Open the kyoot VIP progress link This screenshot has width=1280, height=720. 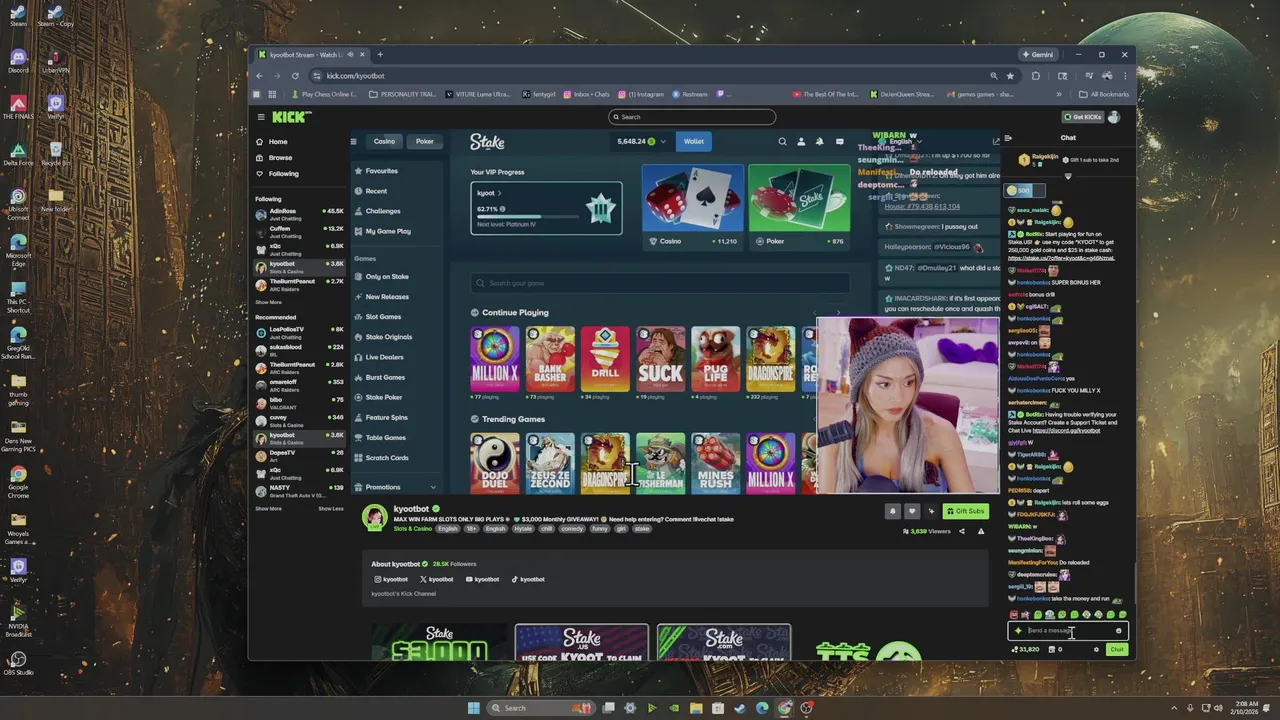(x=490, y=193)
